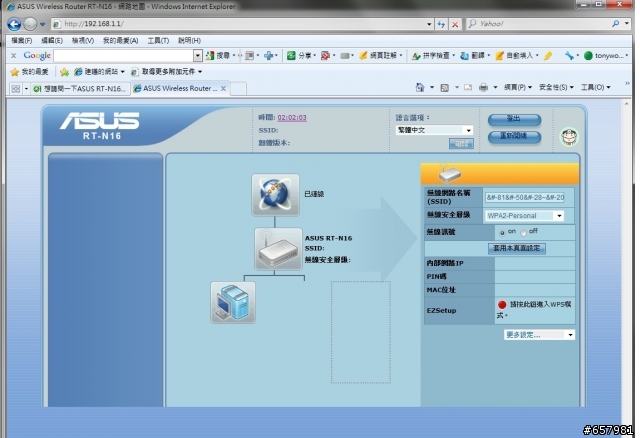Click the browser address bar
Screen dimensions: 640x438
click(x=243, y=24)
